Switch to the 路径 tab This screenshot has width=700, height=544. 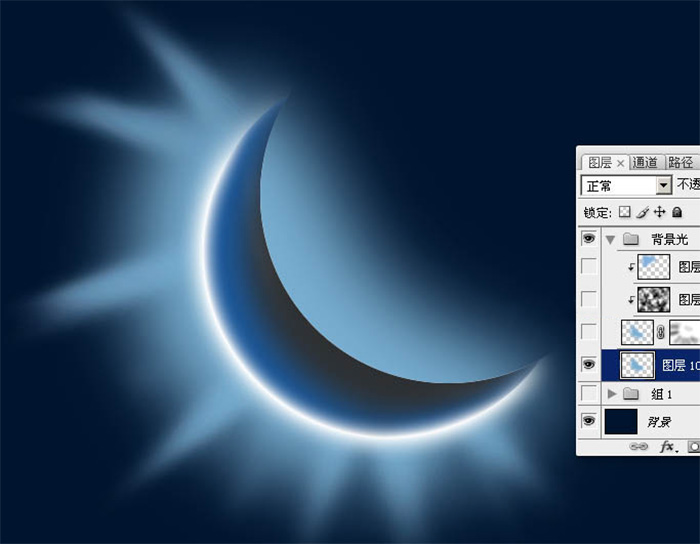click(x=680, y=162)
